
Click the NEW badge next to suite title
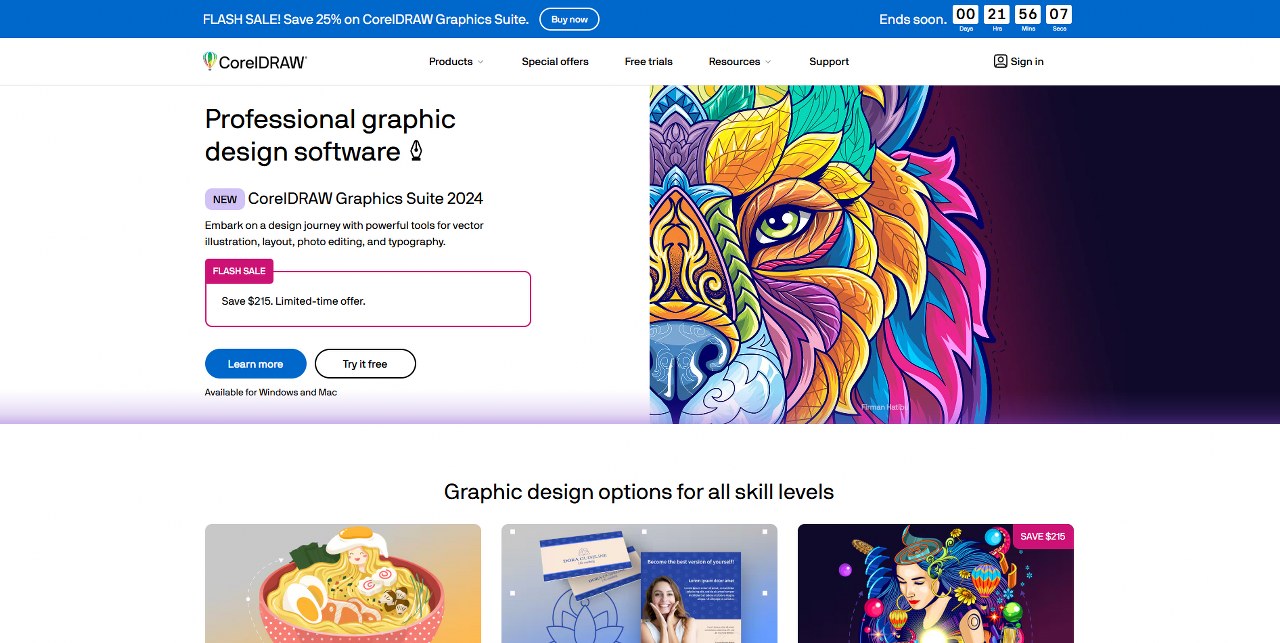pos(225,199)
